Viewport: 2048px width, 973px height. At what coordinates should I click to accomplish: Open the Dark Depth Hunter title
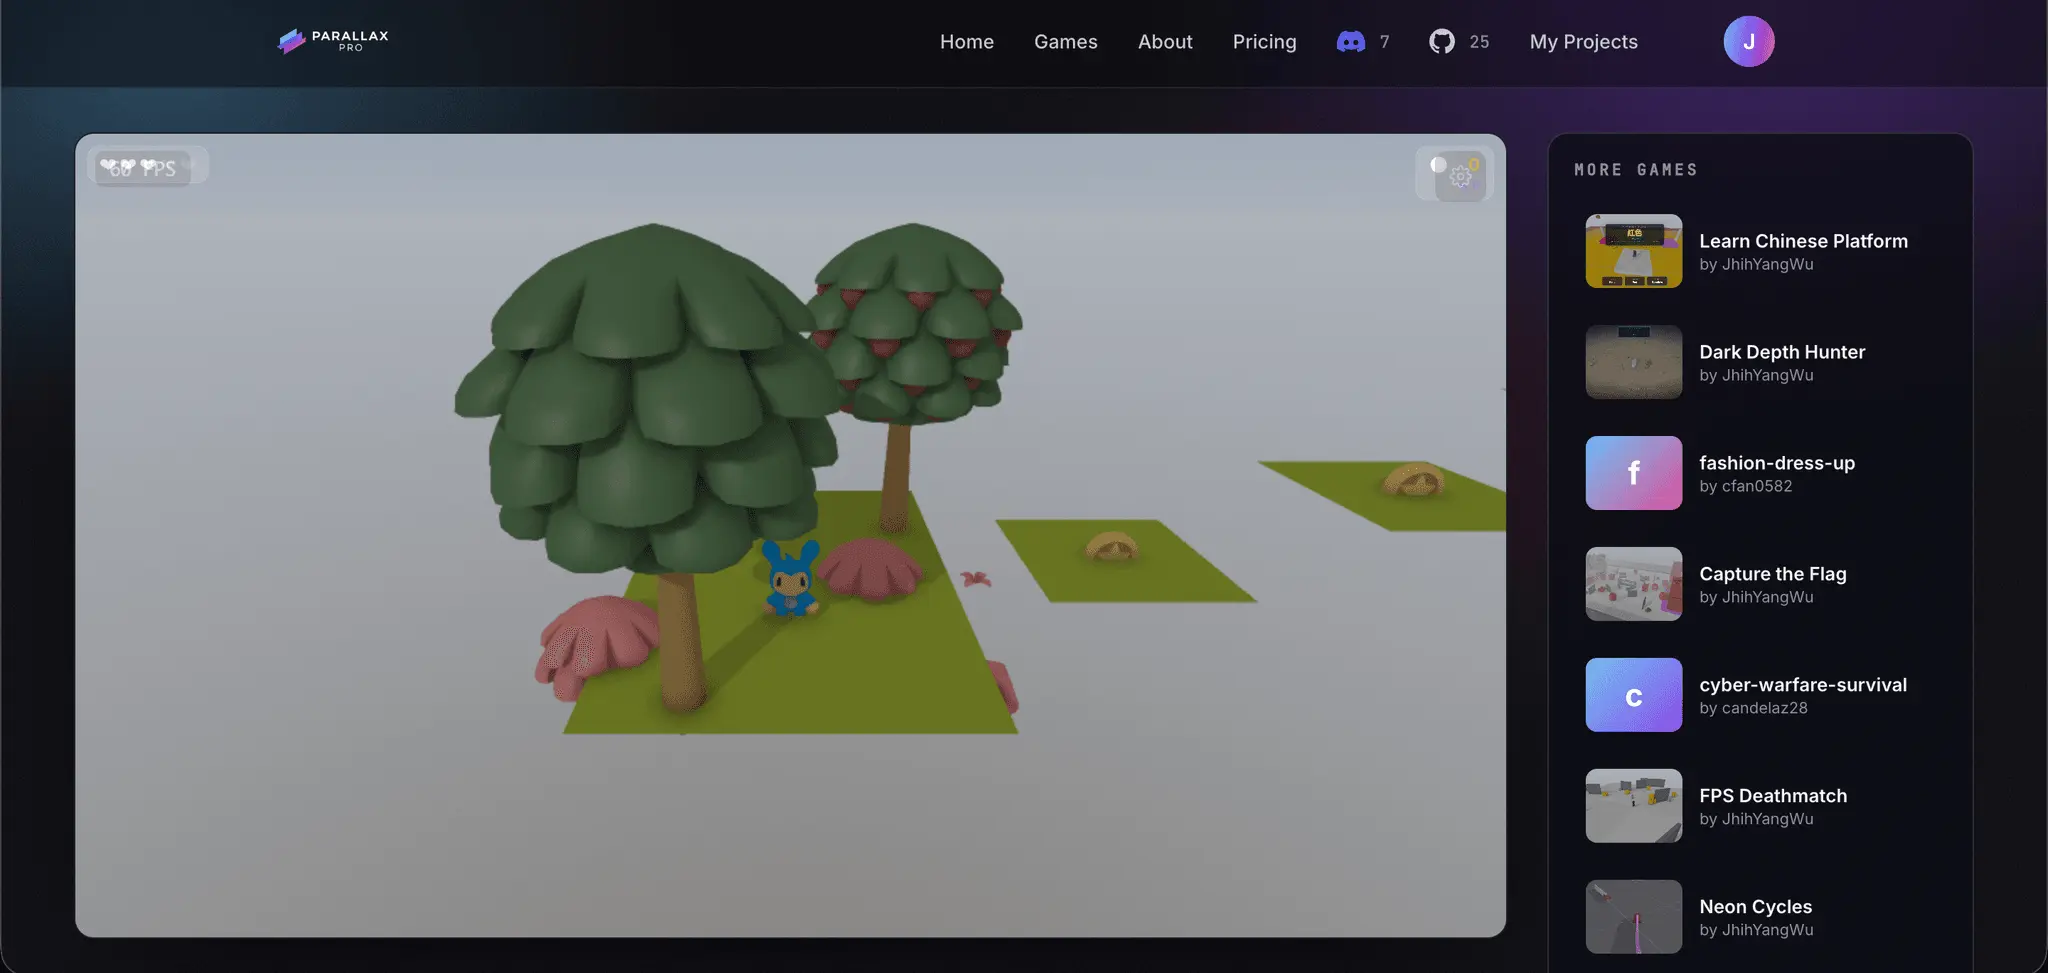click(1782, 352)
